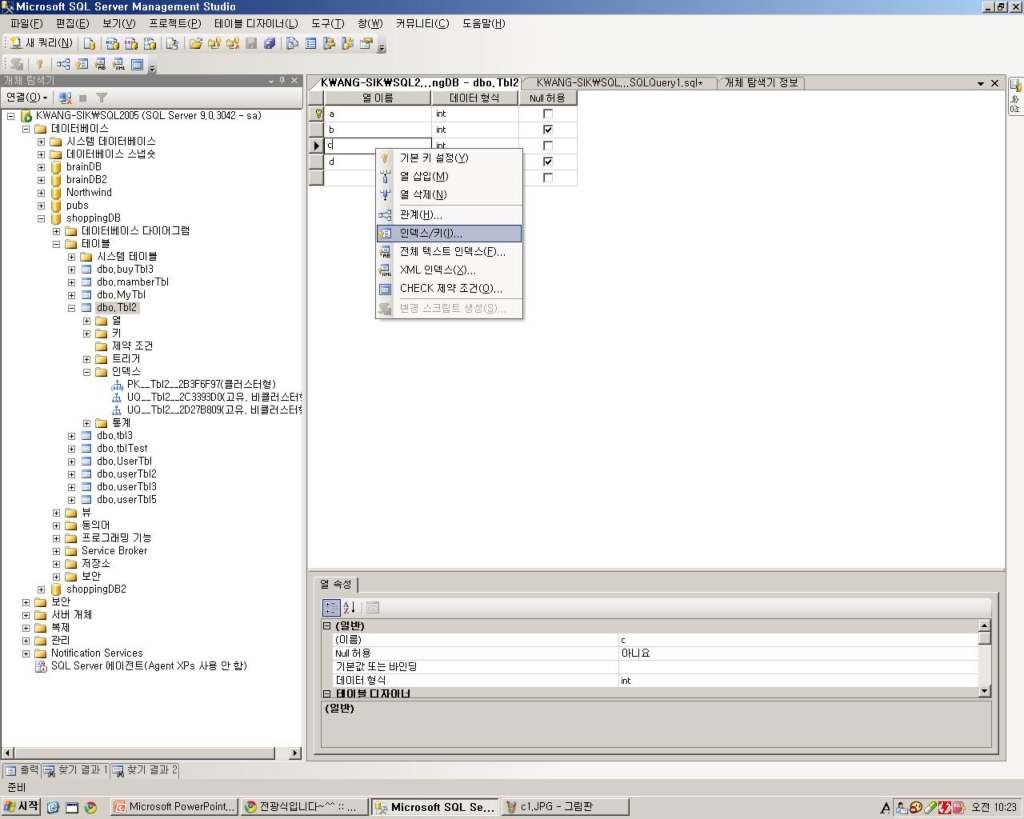
Task: Click the 시작 Start button
Action: pos(22,807)
